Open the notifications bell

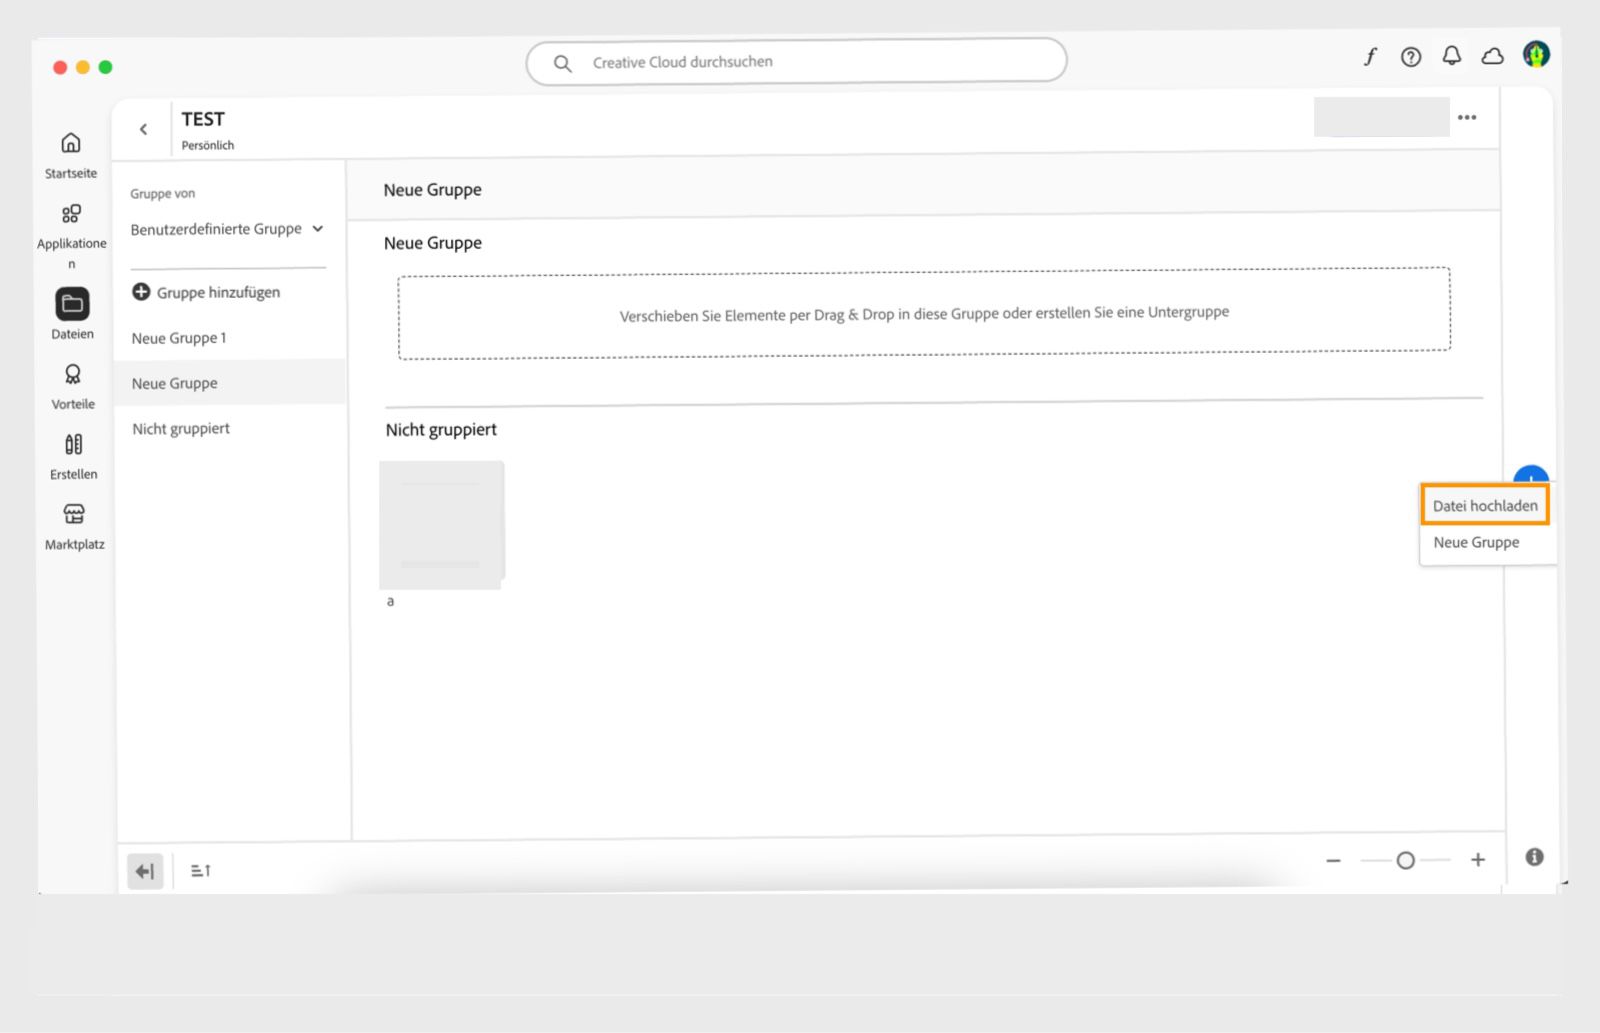coord(1452,56)
